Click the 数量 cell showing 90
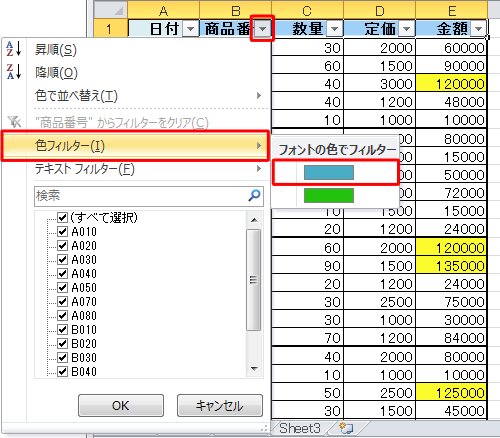The width and height of the screenshot is (500, 438). [x=307, y=266]
